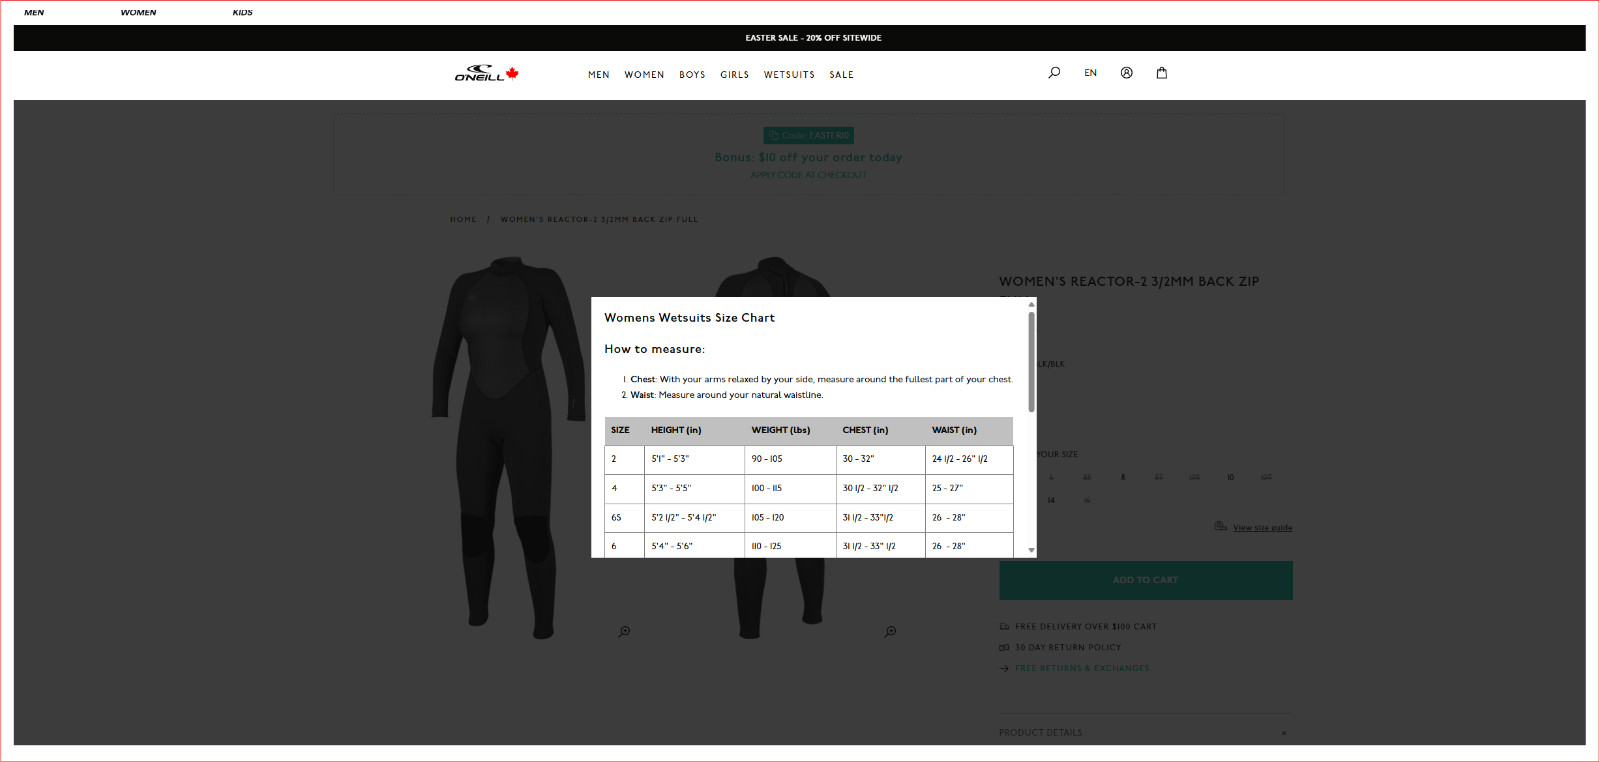Click the promo code EASTER10 badge

[809, 135]
